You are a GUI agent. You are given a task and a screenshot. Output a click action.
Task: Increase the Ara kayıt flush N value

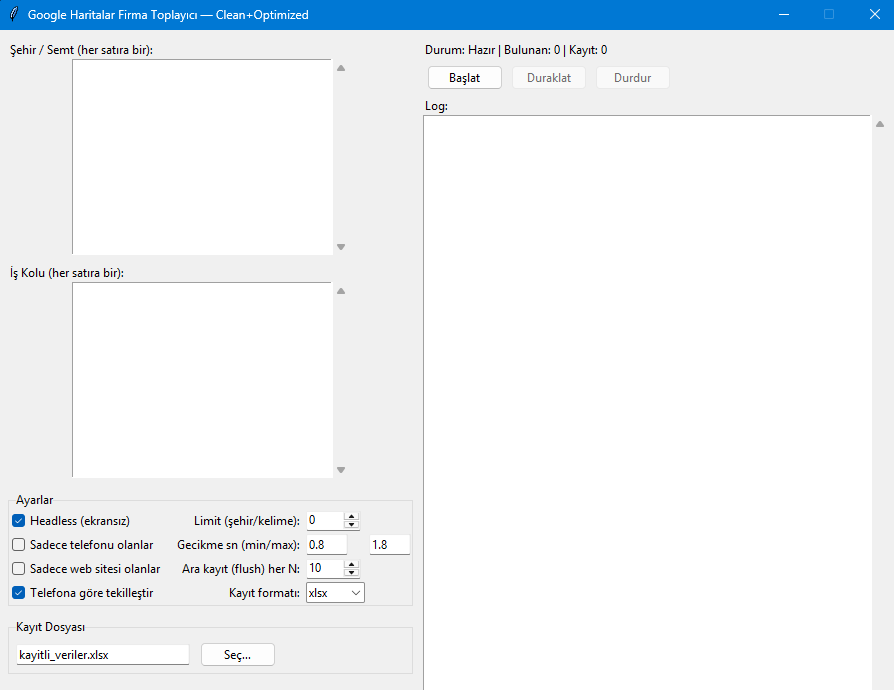[x=352, y=564]
